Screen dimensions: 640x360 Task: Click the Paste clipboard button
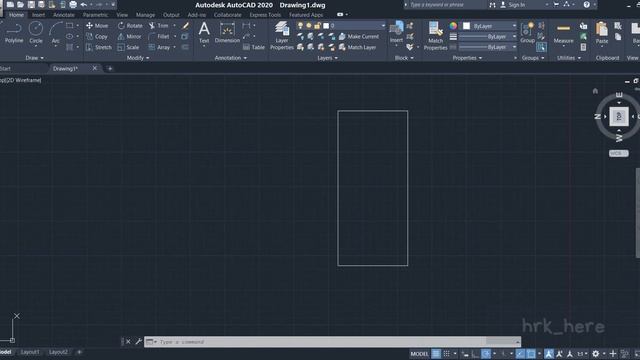click(602, 33)
